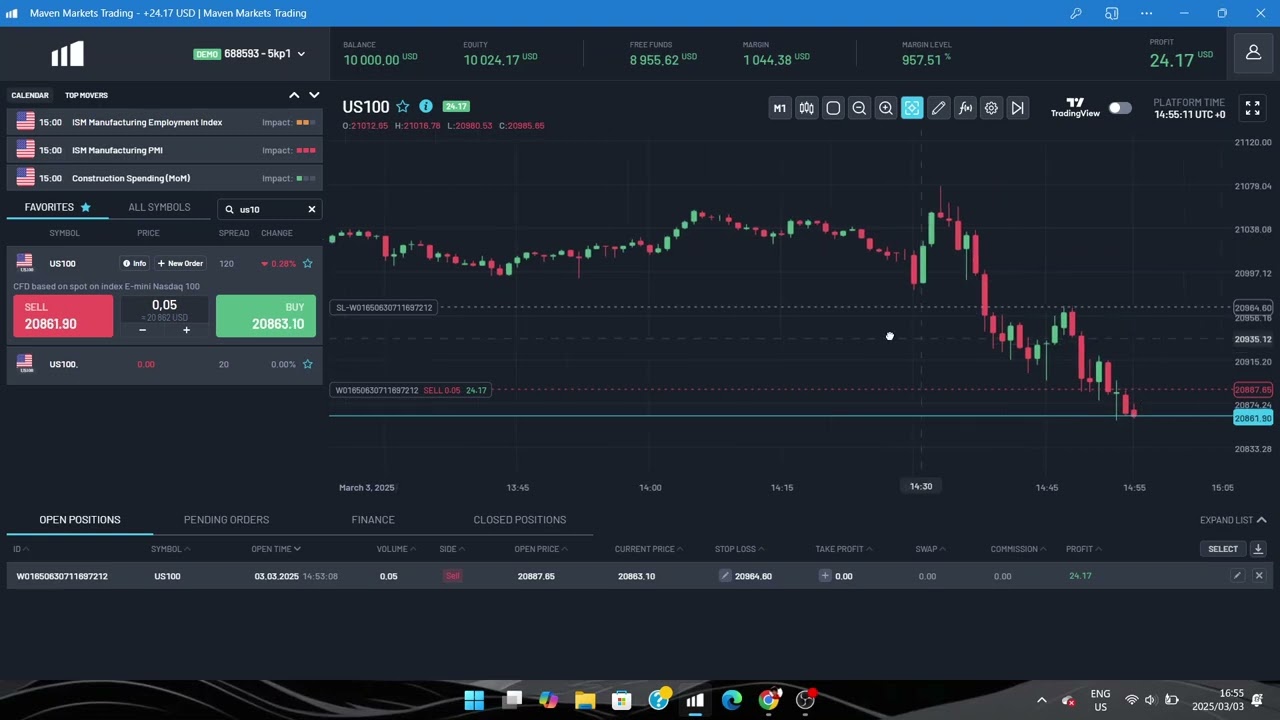Sort positions by Profit column
The height and width of the screenshot is (720, 1280).
[1084, 549]
